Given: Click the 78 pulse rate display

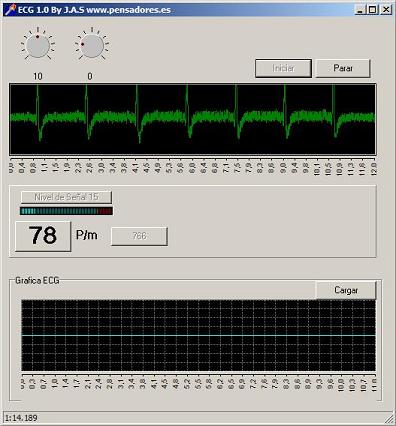Looking at the screenshot, I should (x=43, y=236).
